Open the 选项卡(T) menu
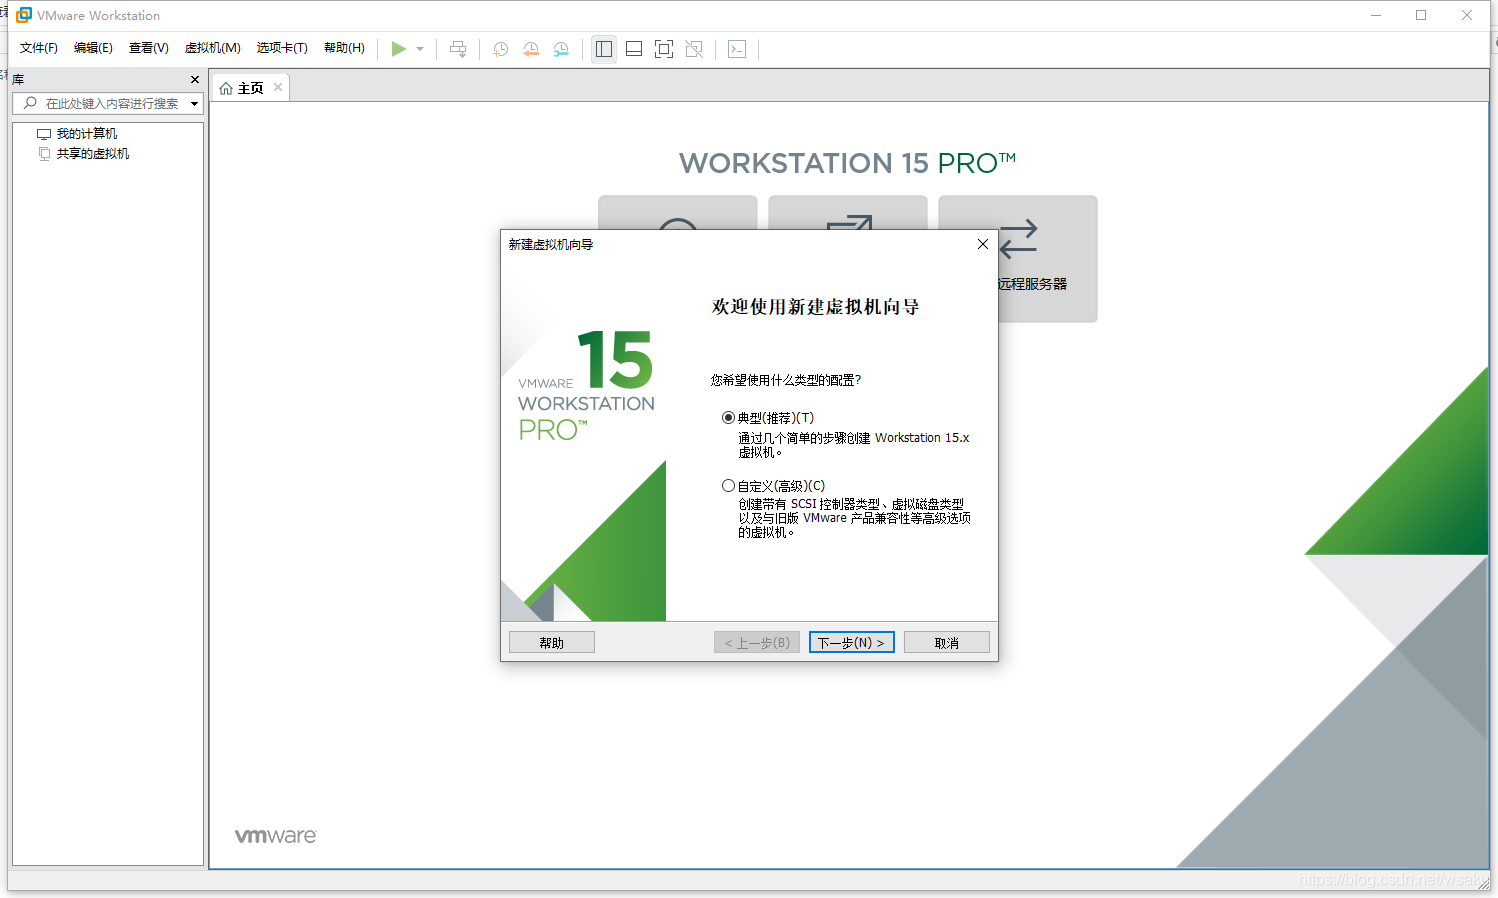Viewport: 1498px width, 898px height. [282, 48]
